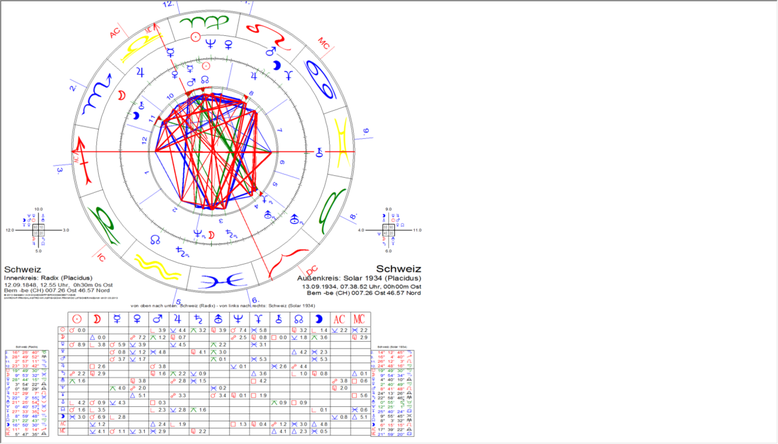Select the blue Scorpio glyph on the wheel
Image resolution: width=778 pixels, height=444 pixels.
click(97, 93)
